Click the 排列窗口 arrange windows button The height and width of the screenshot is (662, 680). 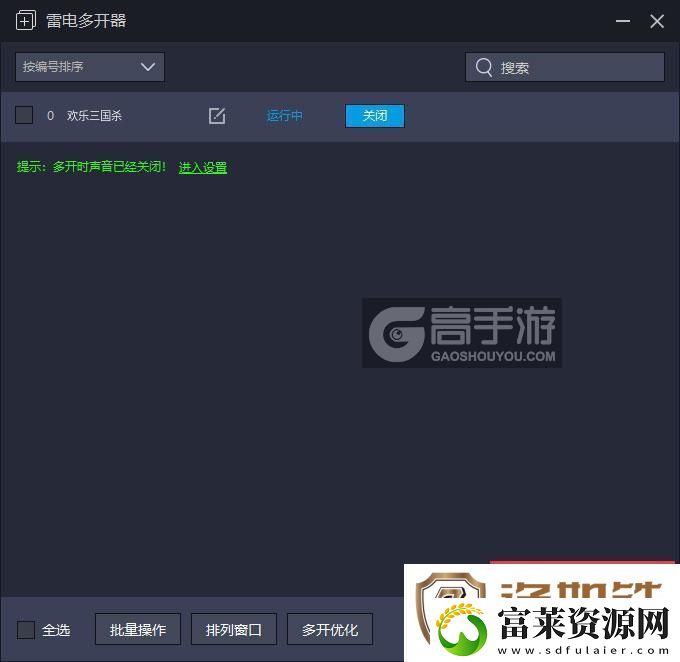point(234,629)
